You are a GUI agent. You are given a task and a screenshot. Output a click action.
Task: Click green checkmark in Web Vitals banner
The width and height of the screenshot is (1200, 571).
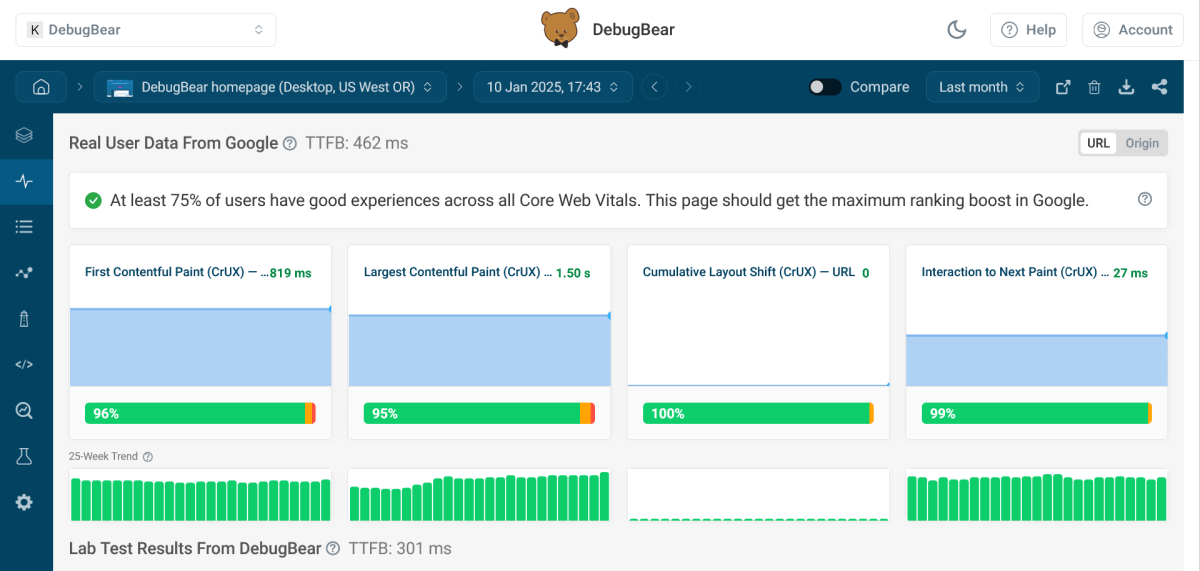pos(93,201)
